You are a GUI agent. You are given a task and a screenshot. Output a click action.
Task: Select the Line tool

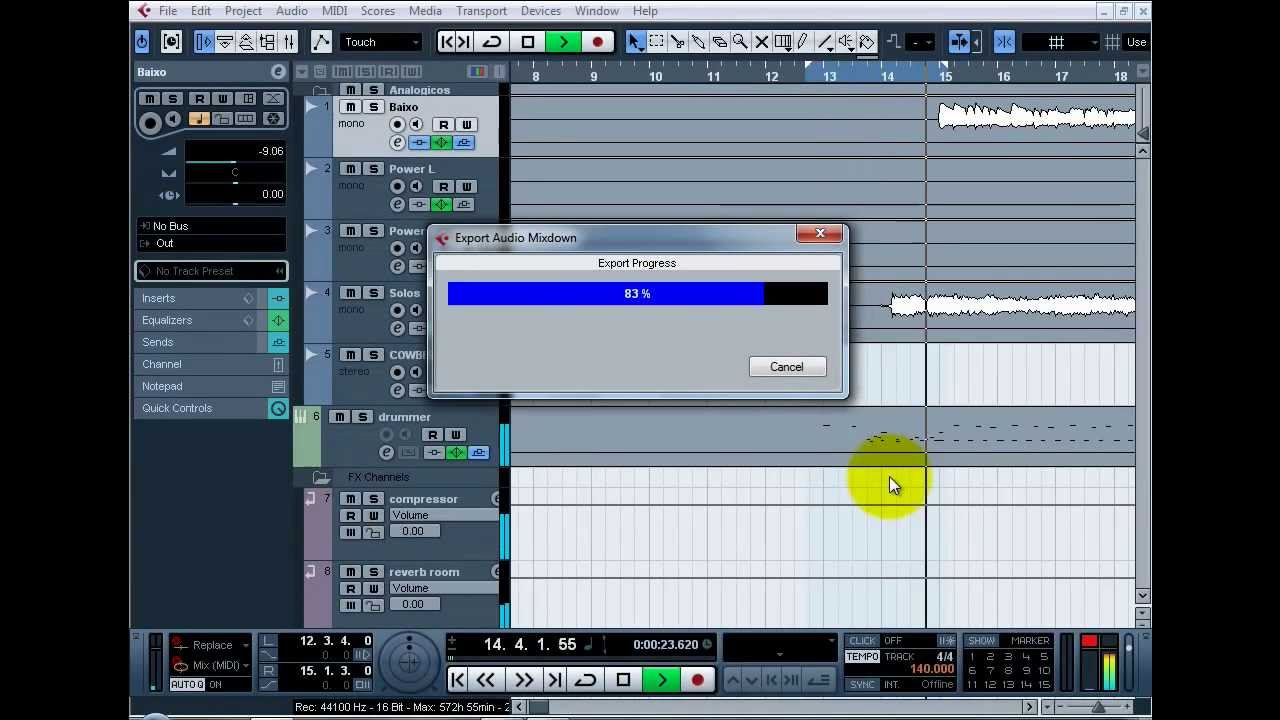pos(824,42)
